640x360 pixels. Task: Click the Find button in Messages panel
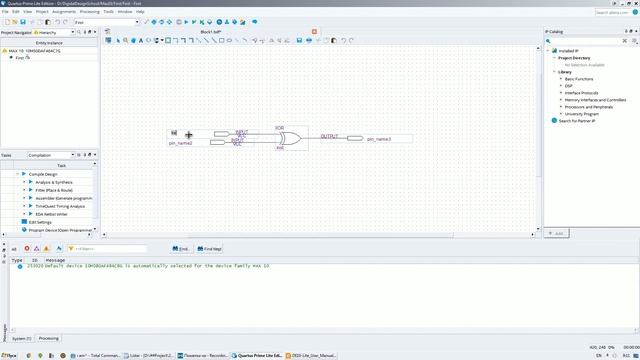[180, 249]
